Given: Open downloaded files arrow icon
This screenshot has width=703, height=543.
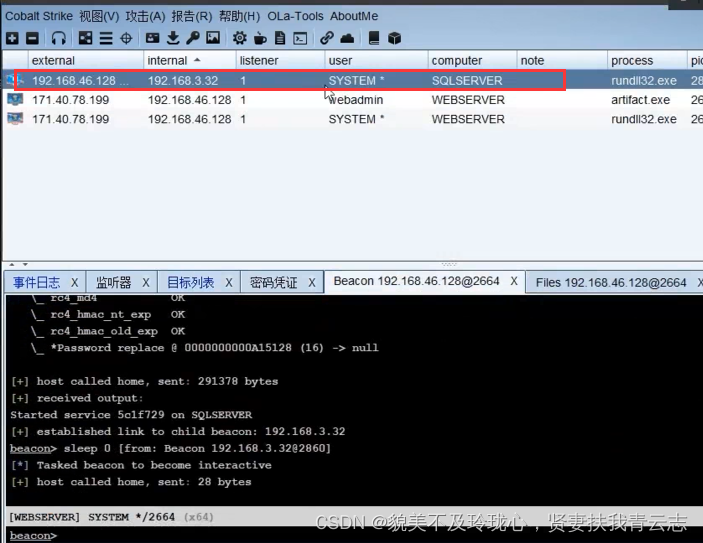Looking at the screenshot, I should click(173, 38).
